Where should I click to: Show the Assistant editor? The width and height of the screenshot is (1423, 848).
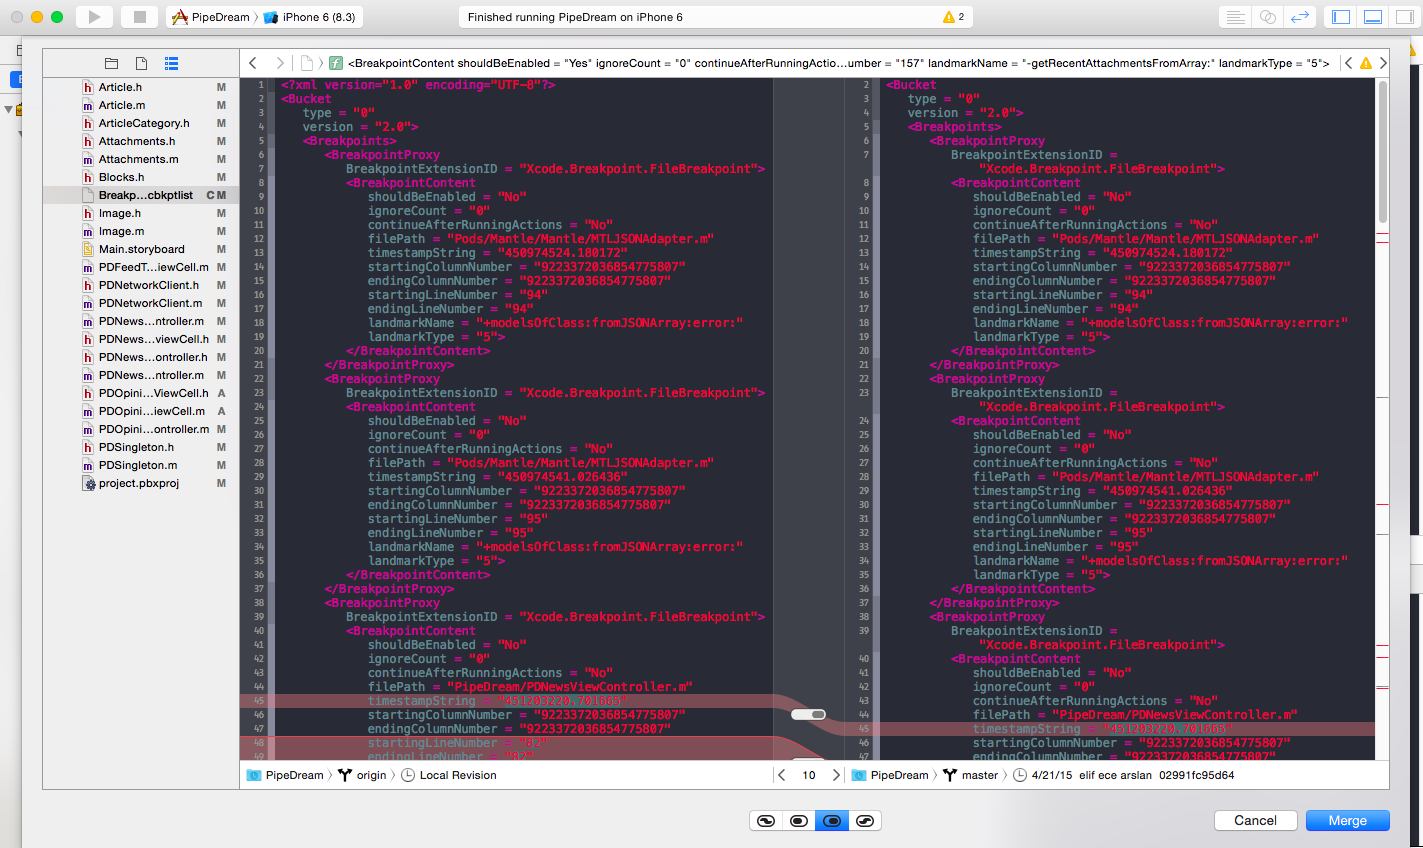coord(1267,17)
